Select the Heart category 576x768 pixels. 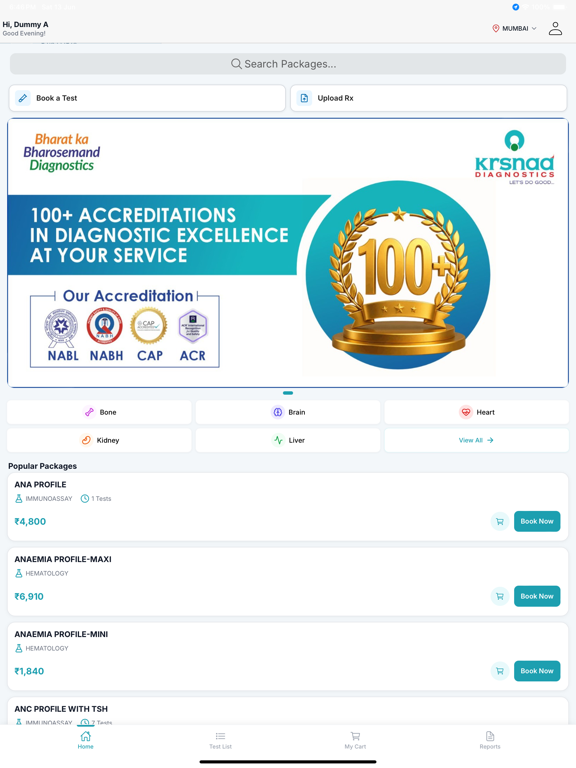(477, 412)
